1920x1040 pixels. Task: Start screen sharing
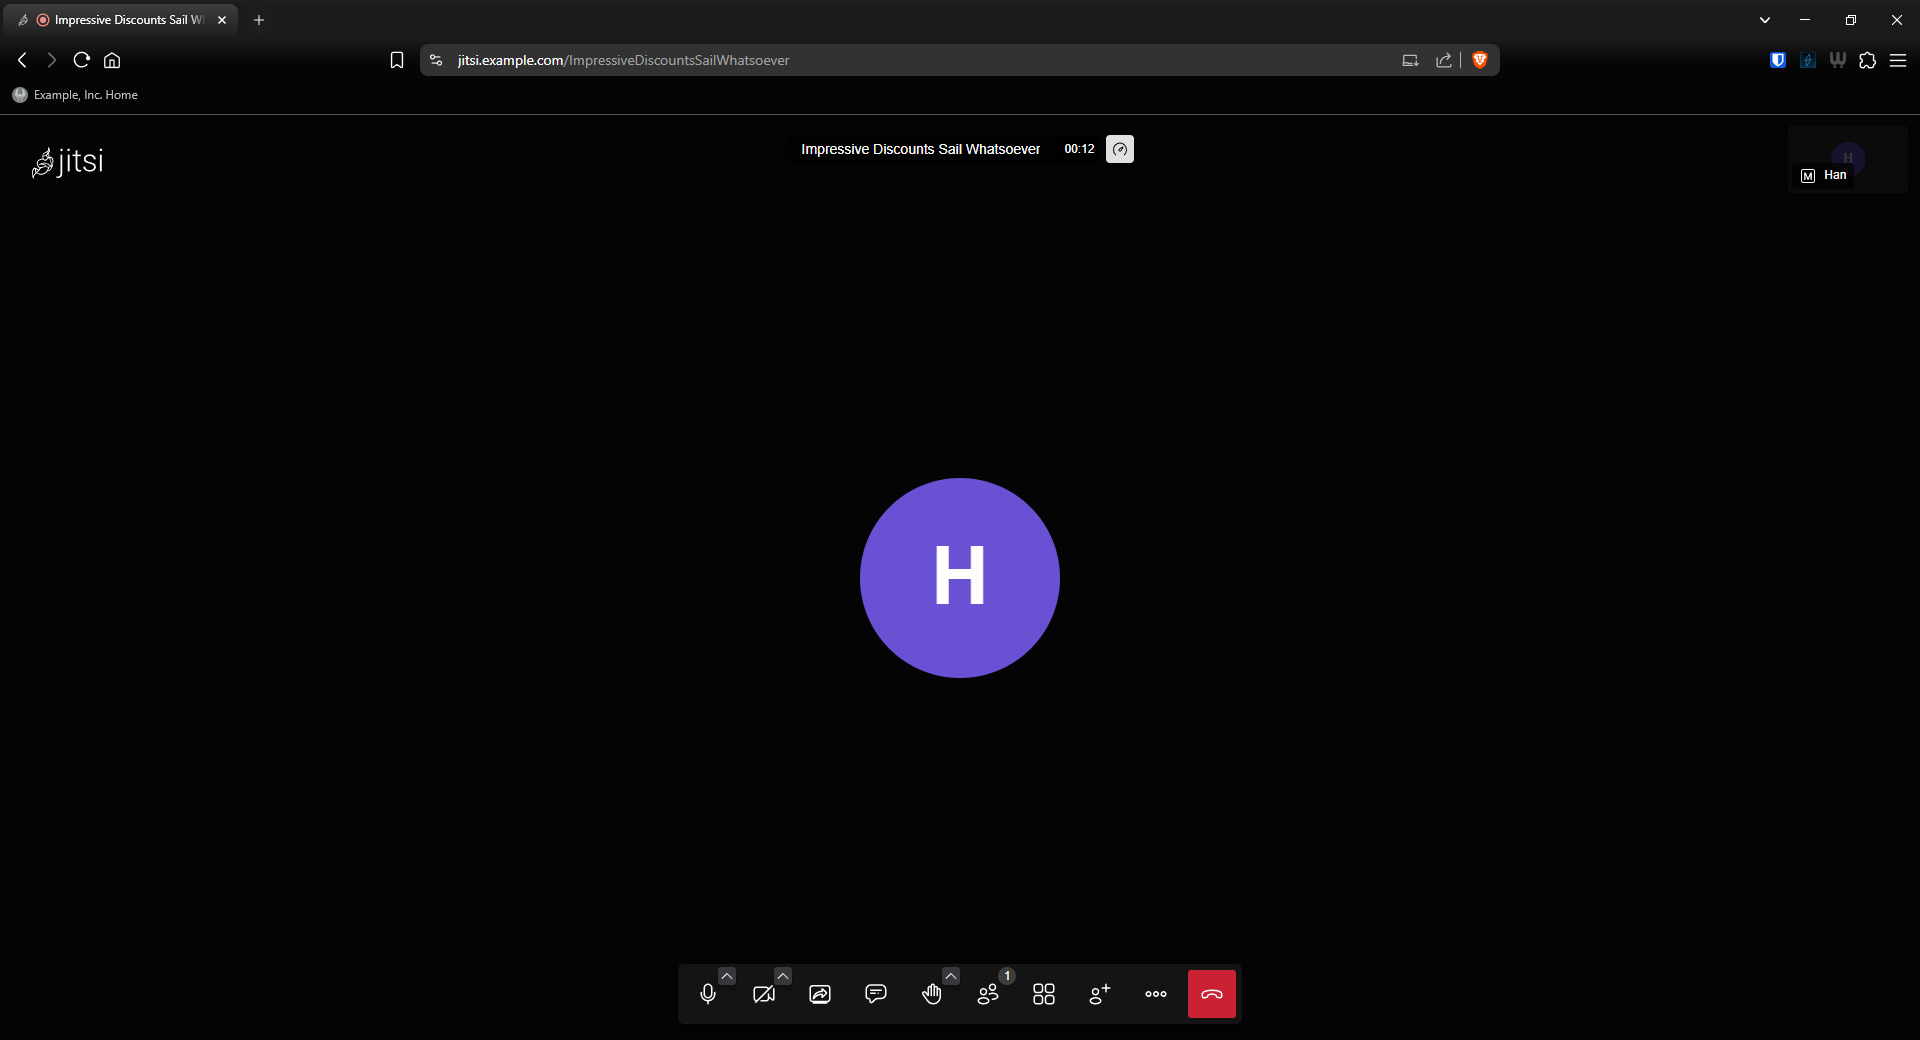coord(820,994)
